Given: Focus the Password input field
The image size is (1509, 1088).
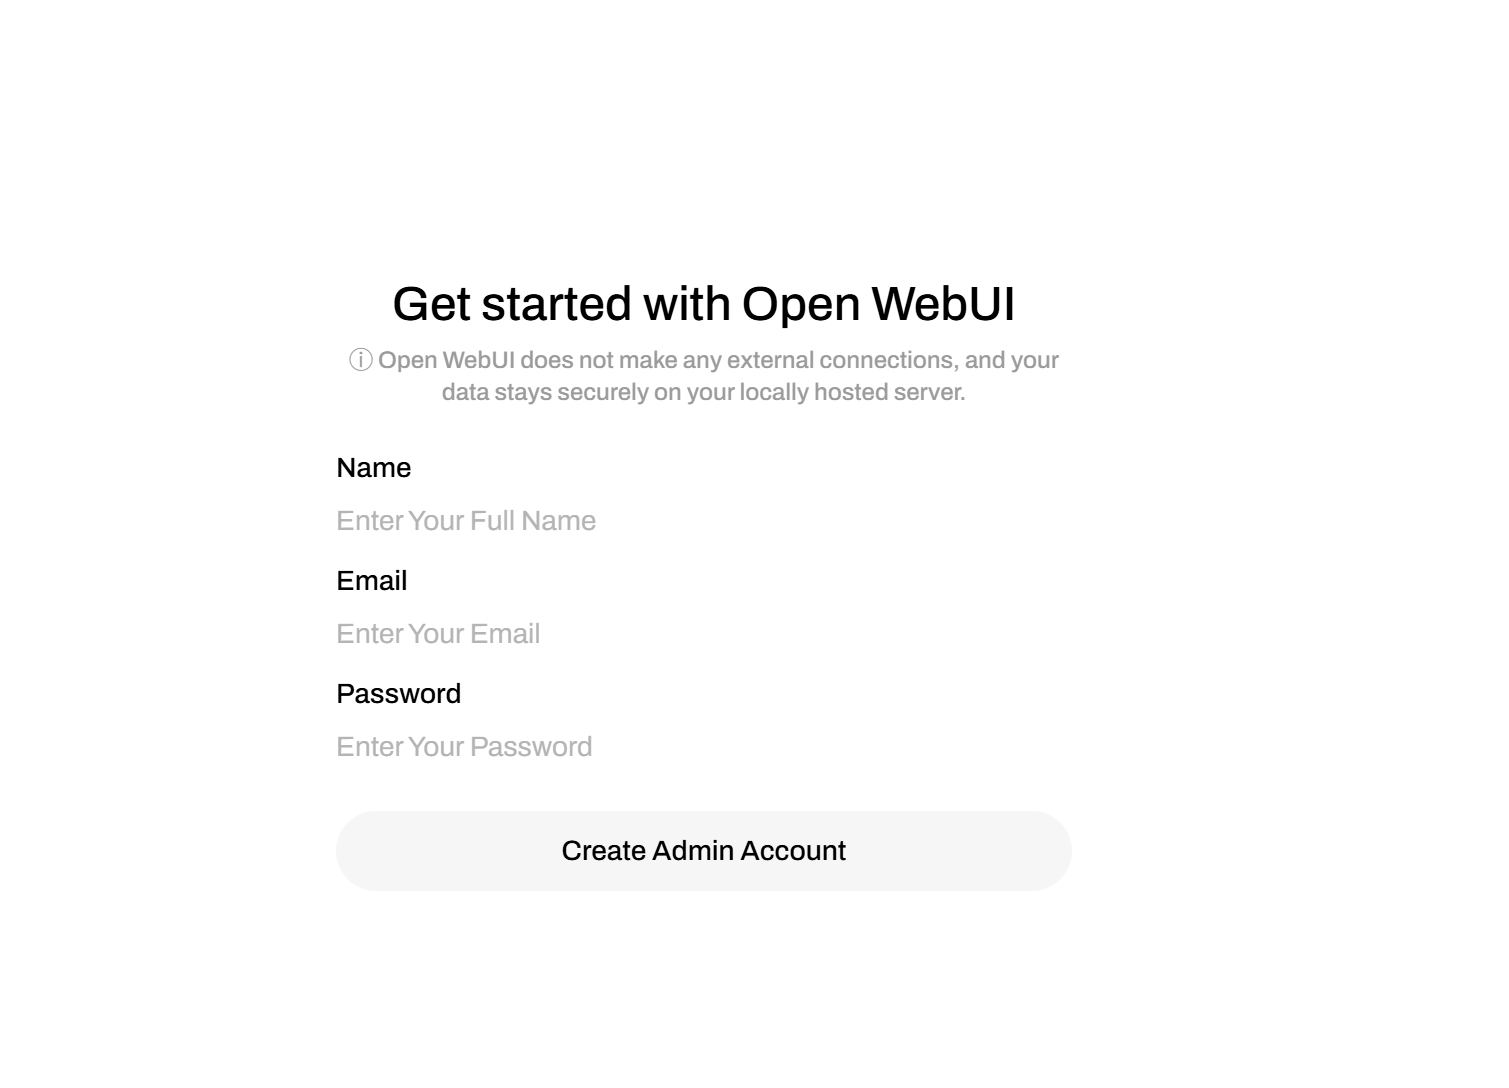Looking at the screenshot, I should (704, 747).
